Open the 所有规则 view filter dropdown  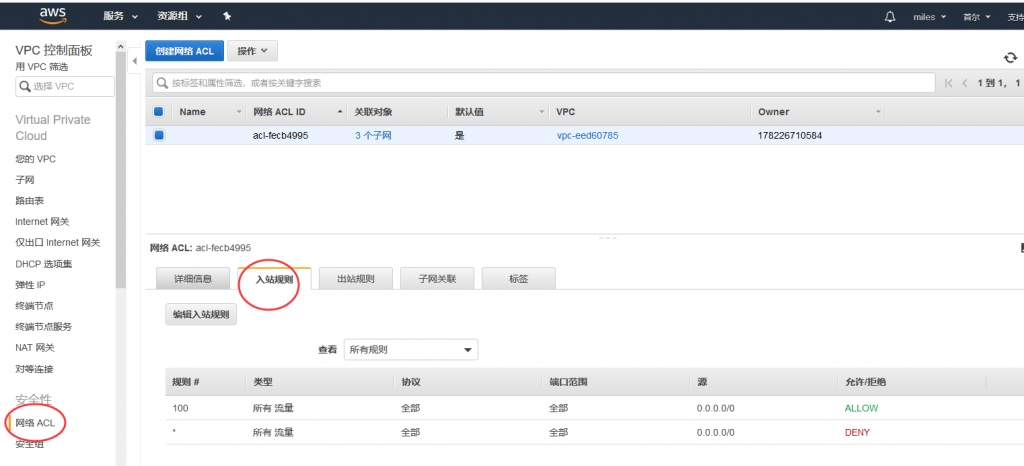410,350
